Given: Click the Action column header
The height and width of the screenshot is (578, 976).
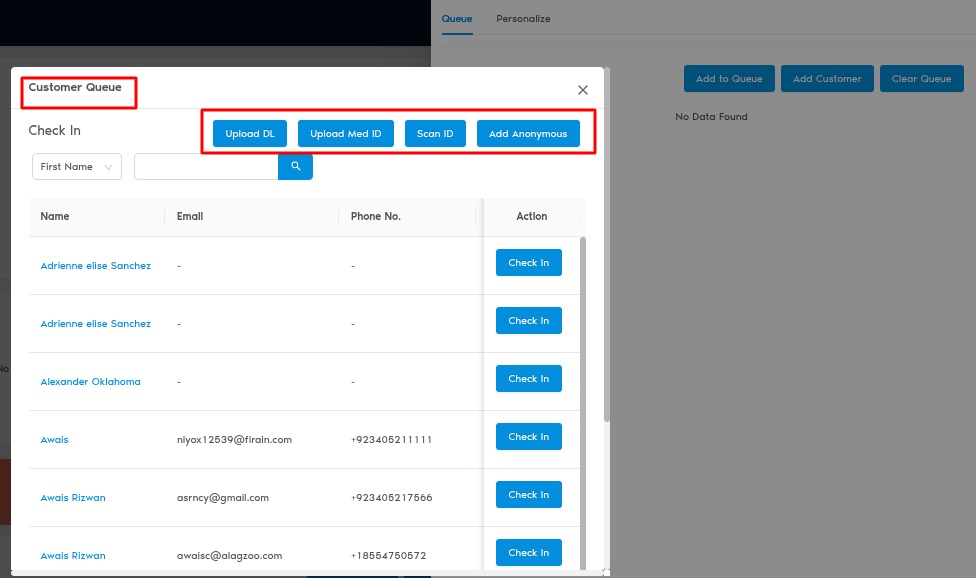Looking at the screenshot, I should [532, 216].
